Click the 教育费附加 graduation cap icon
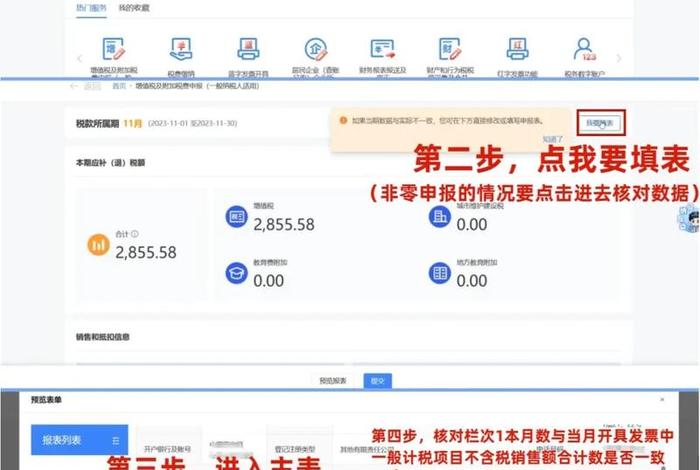The width and height of the screenshot is (700, 470). coord(236,273)
